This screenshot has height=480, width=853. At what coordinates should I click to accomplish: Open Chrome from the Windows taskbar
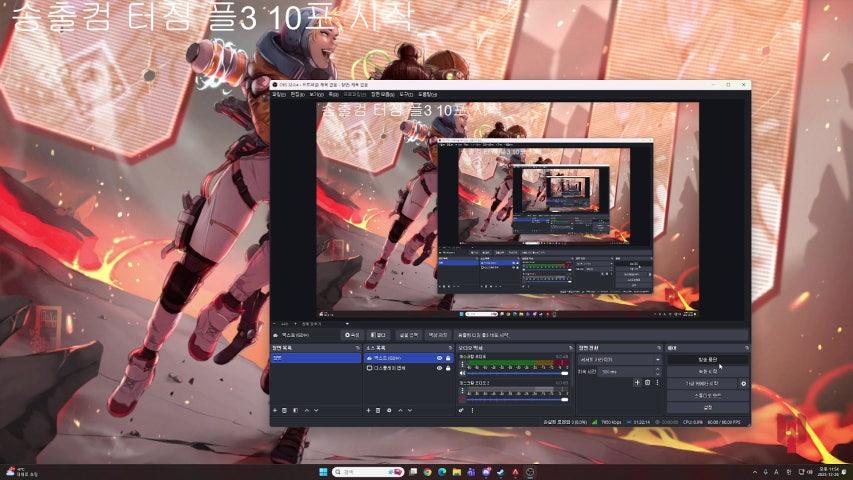click(427, 472)
